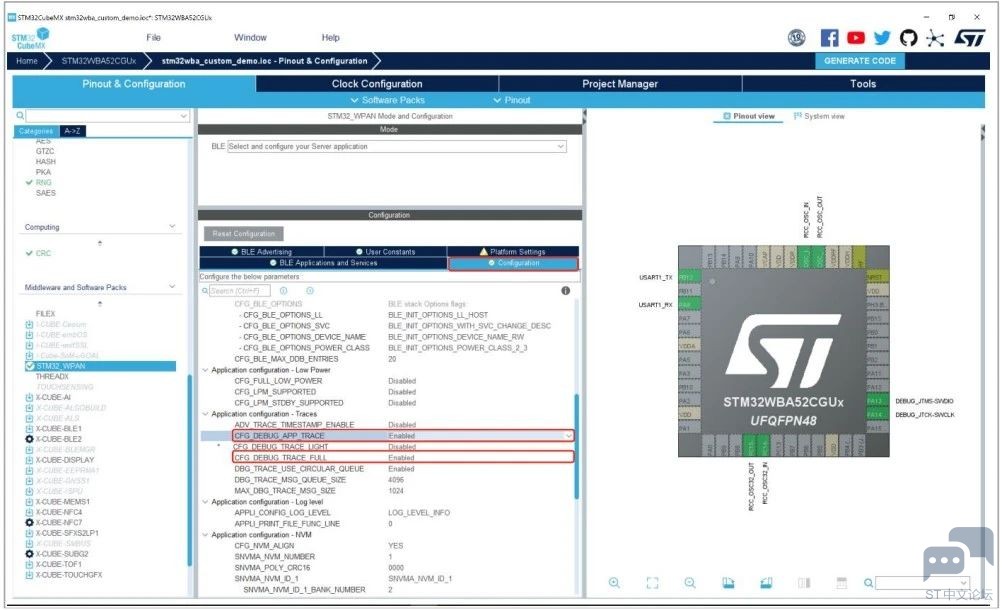Click the parameter Search (Ctrl+F) field
This screenshot has width=1002, height=610.
click(x=239, y=291)
